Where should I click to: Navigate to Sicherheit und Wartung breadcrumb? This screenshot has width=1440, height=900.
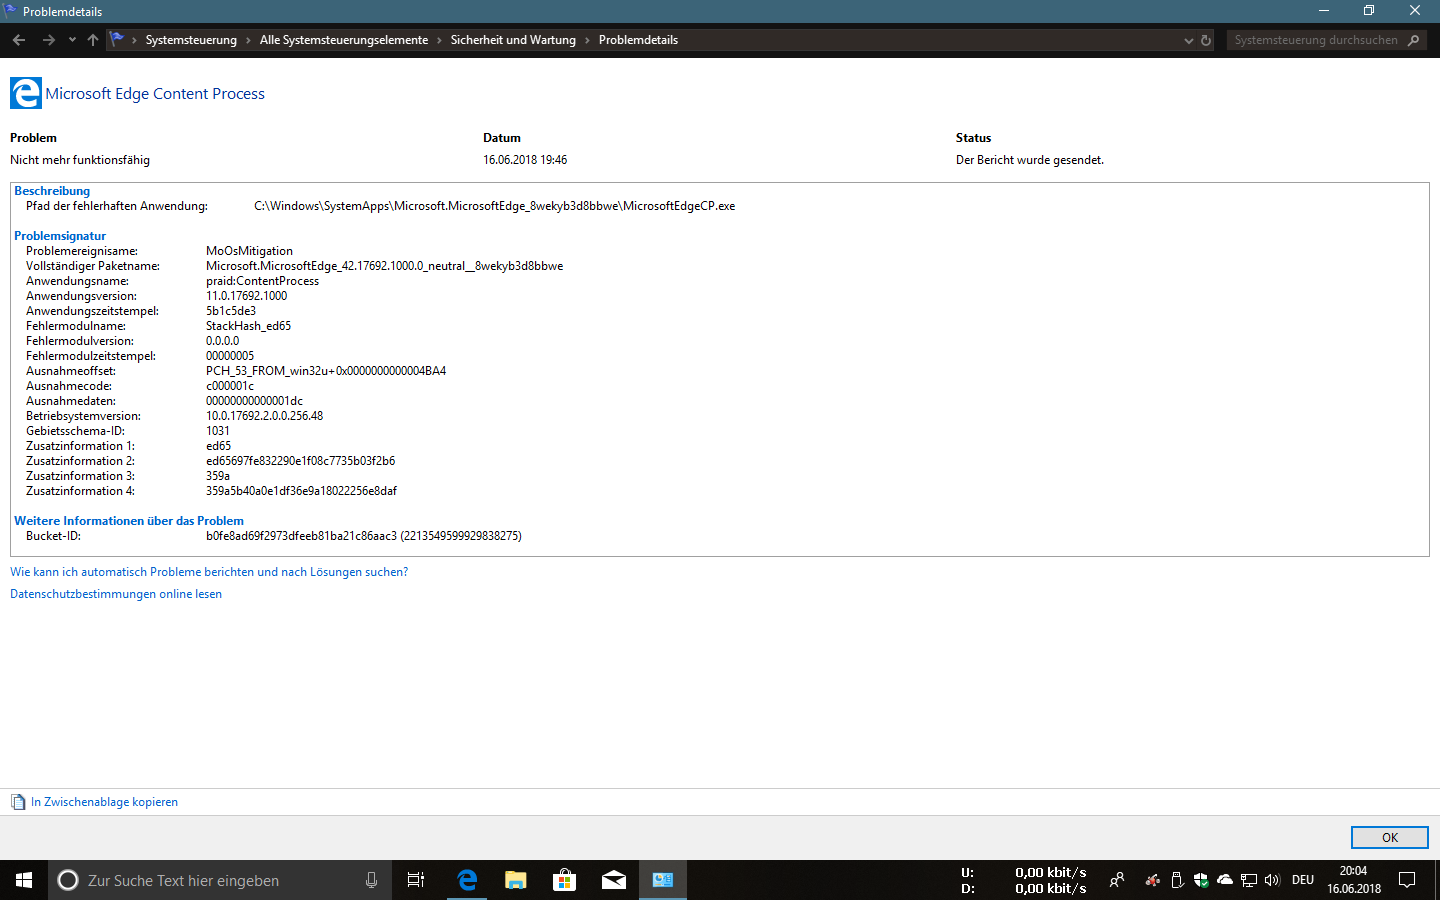coord(513,40)
